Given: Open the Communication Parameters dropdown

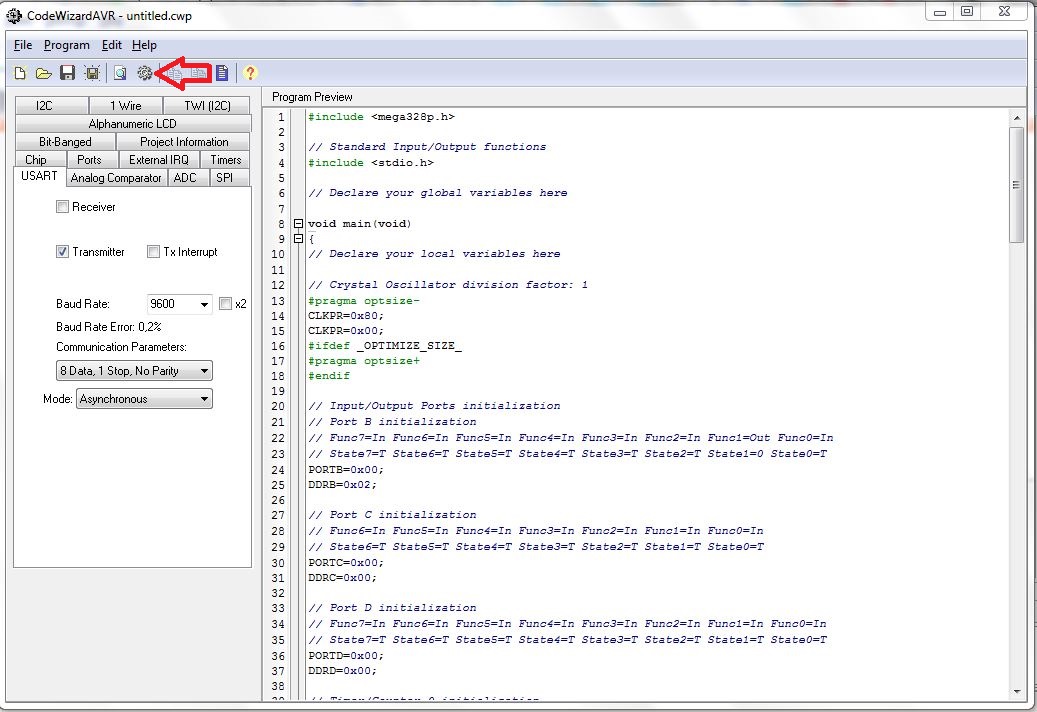Looking at the screenshot, I should [134, 371].
